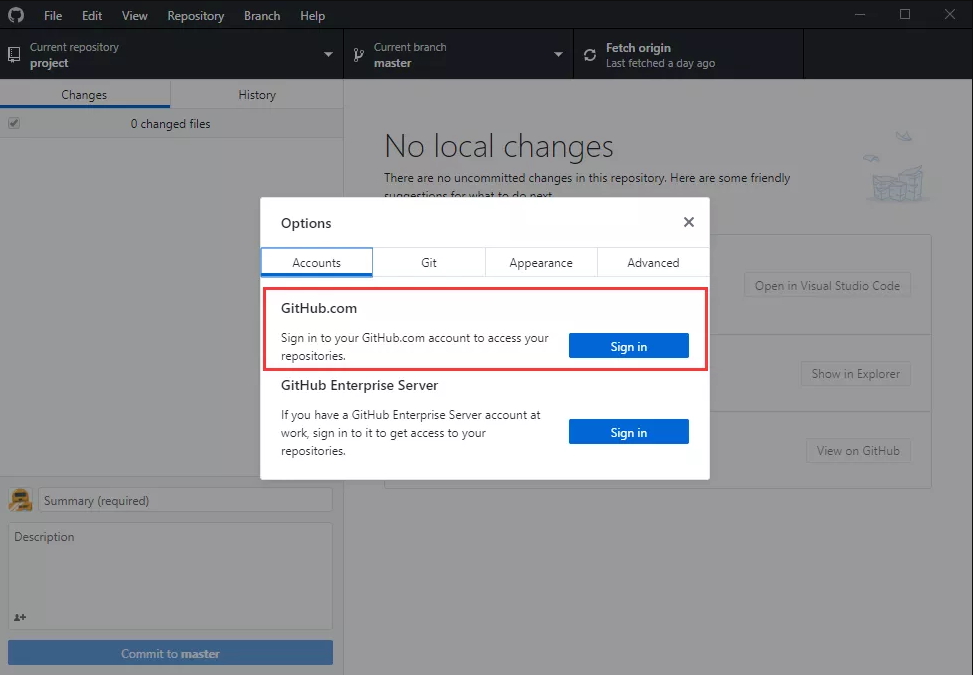Switch to the Changes tab
Viewport: 973px width, 675px height.
pos(84,94)
